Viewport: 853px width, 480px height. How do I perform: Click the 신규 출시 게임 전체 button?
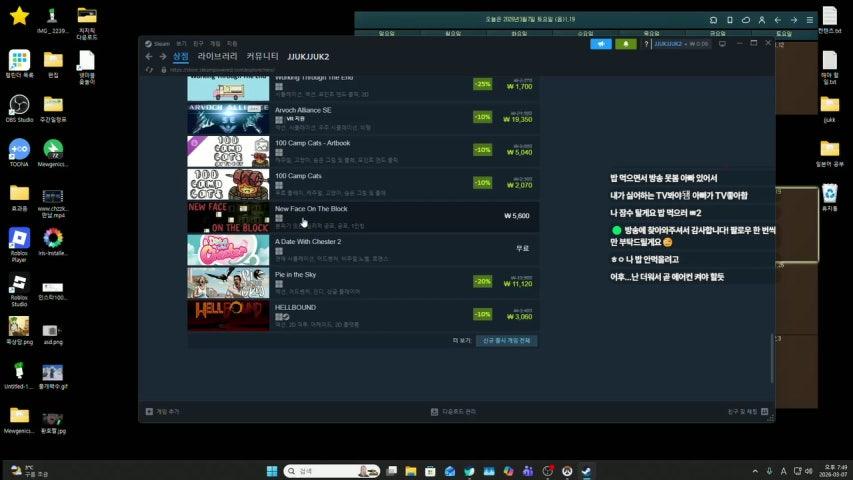pyautogui.click(x=506, y=341)
